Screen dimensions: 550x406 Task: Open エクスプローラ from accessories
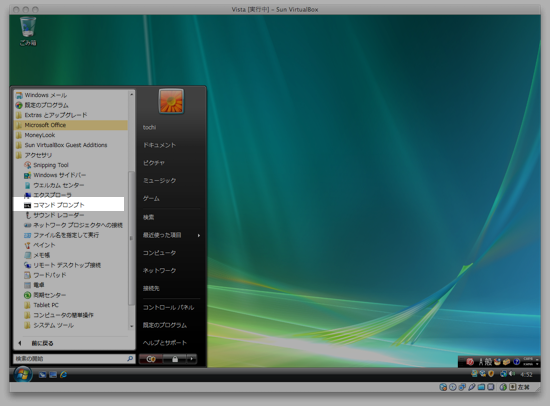71,194
